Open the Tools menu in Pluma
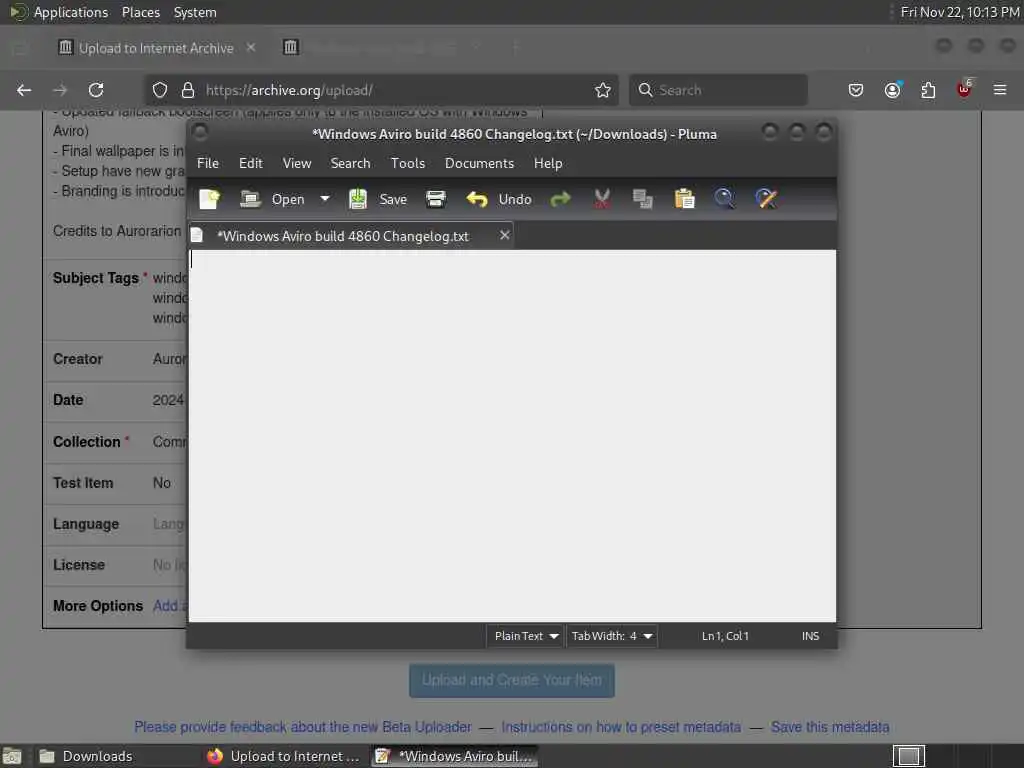1024x768 pixels. [x=408, y=163]
